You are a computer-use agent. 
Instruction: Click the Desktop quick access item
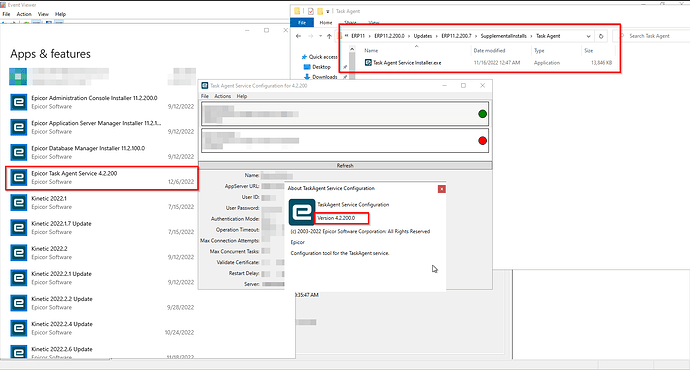(321, 67)
